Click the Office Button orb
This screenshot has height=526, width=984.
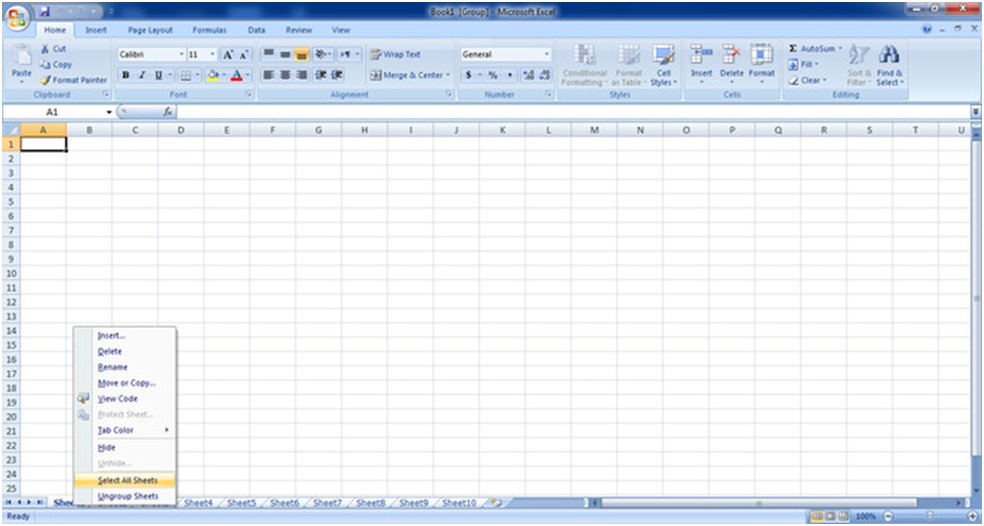point(17,18)
